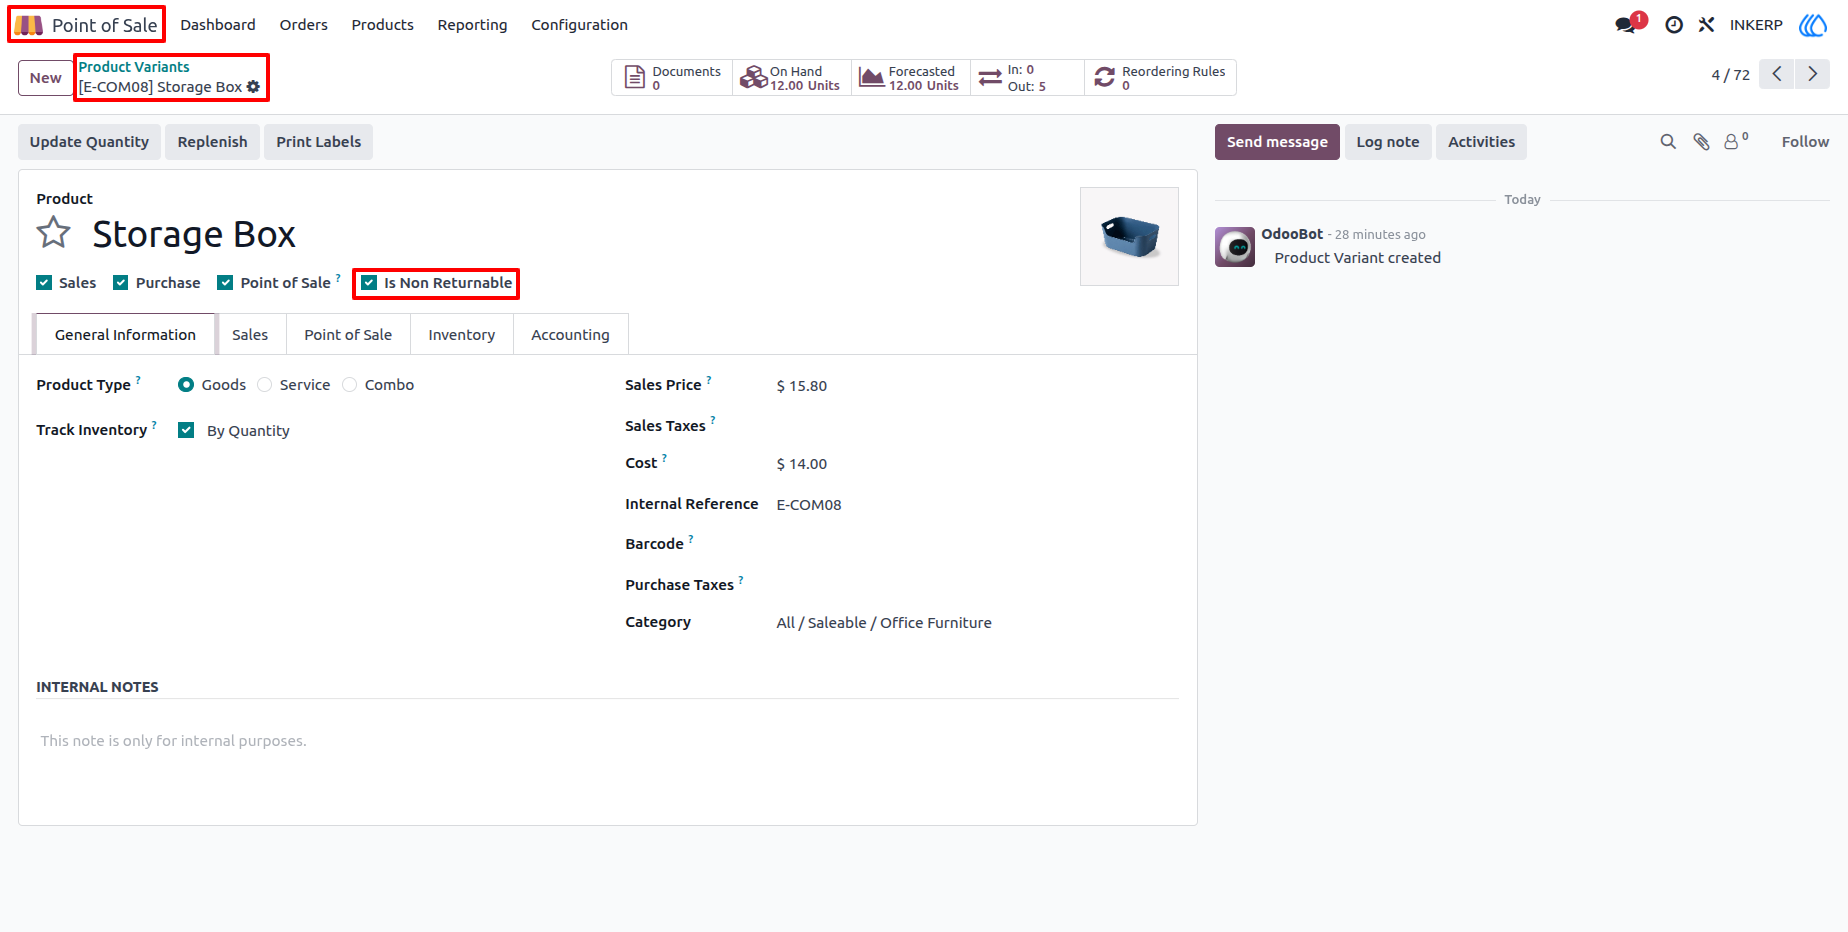Image resolution: width=1848 pixels, height=932 pixels.
Task: Toggle Track Inventory checkbox
Action: [x=186, y=430]
